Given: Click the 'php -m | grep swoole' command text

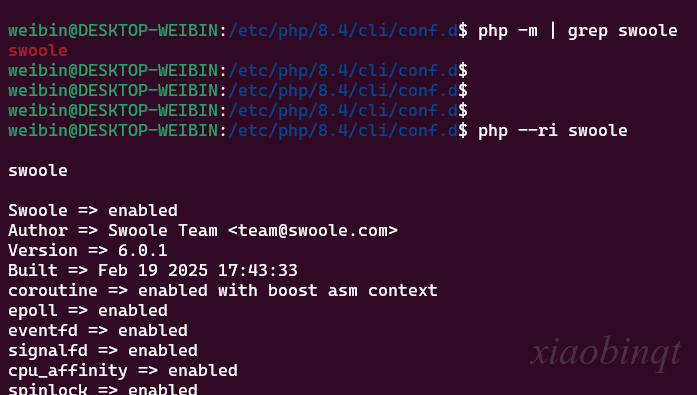Looking at the screenshot, I should click(x=577, y=31).
